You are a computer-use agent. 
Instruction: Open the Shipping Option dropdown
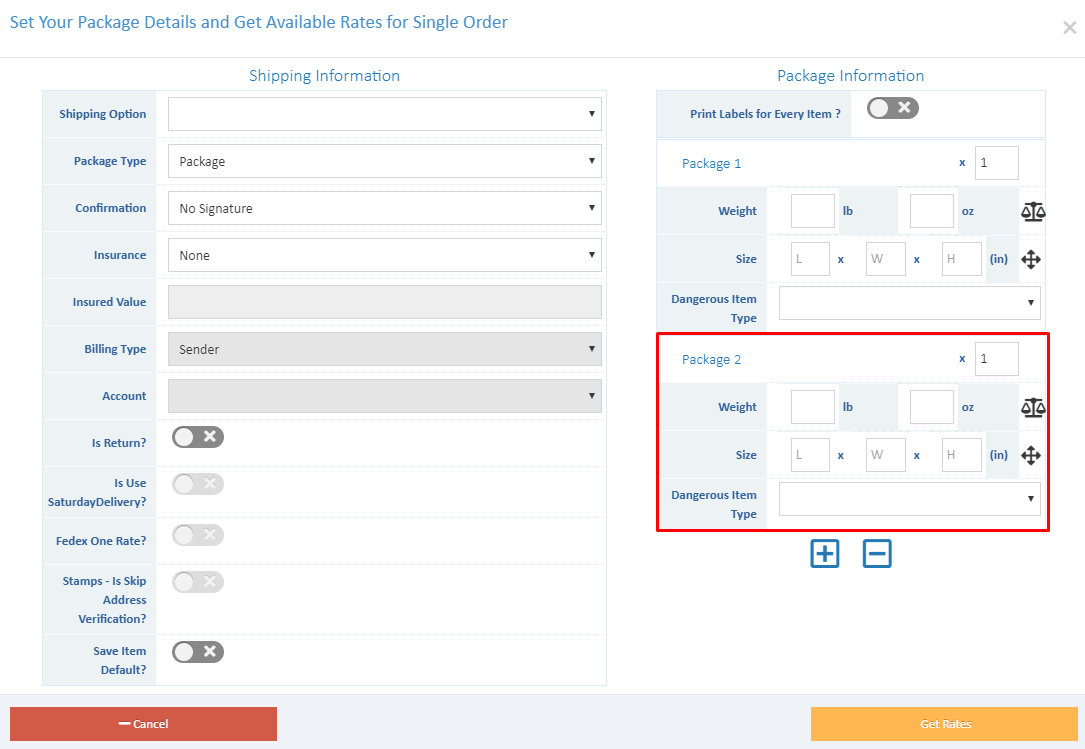pyautogui.click(x=384, y=113)
